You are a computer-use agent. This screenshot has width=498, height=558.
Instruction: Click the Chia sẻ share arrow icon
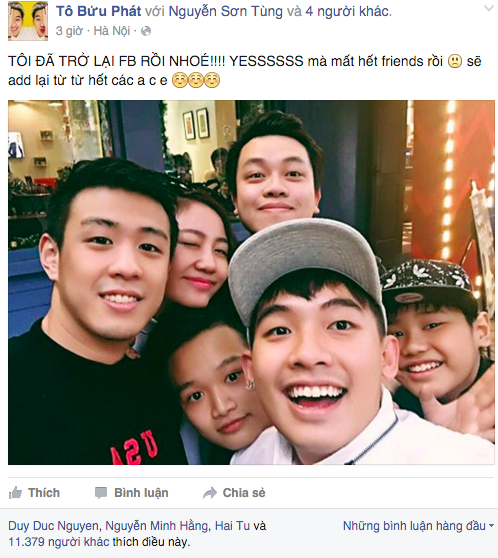coord(210,493)
